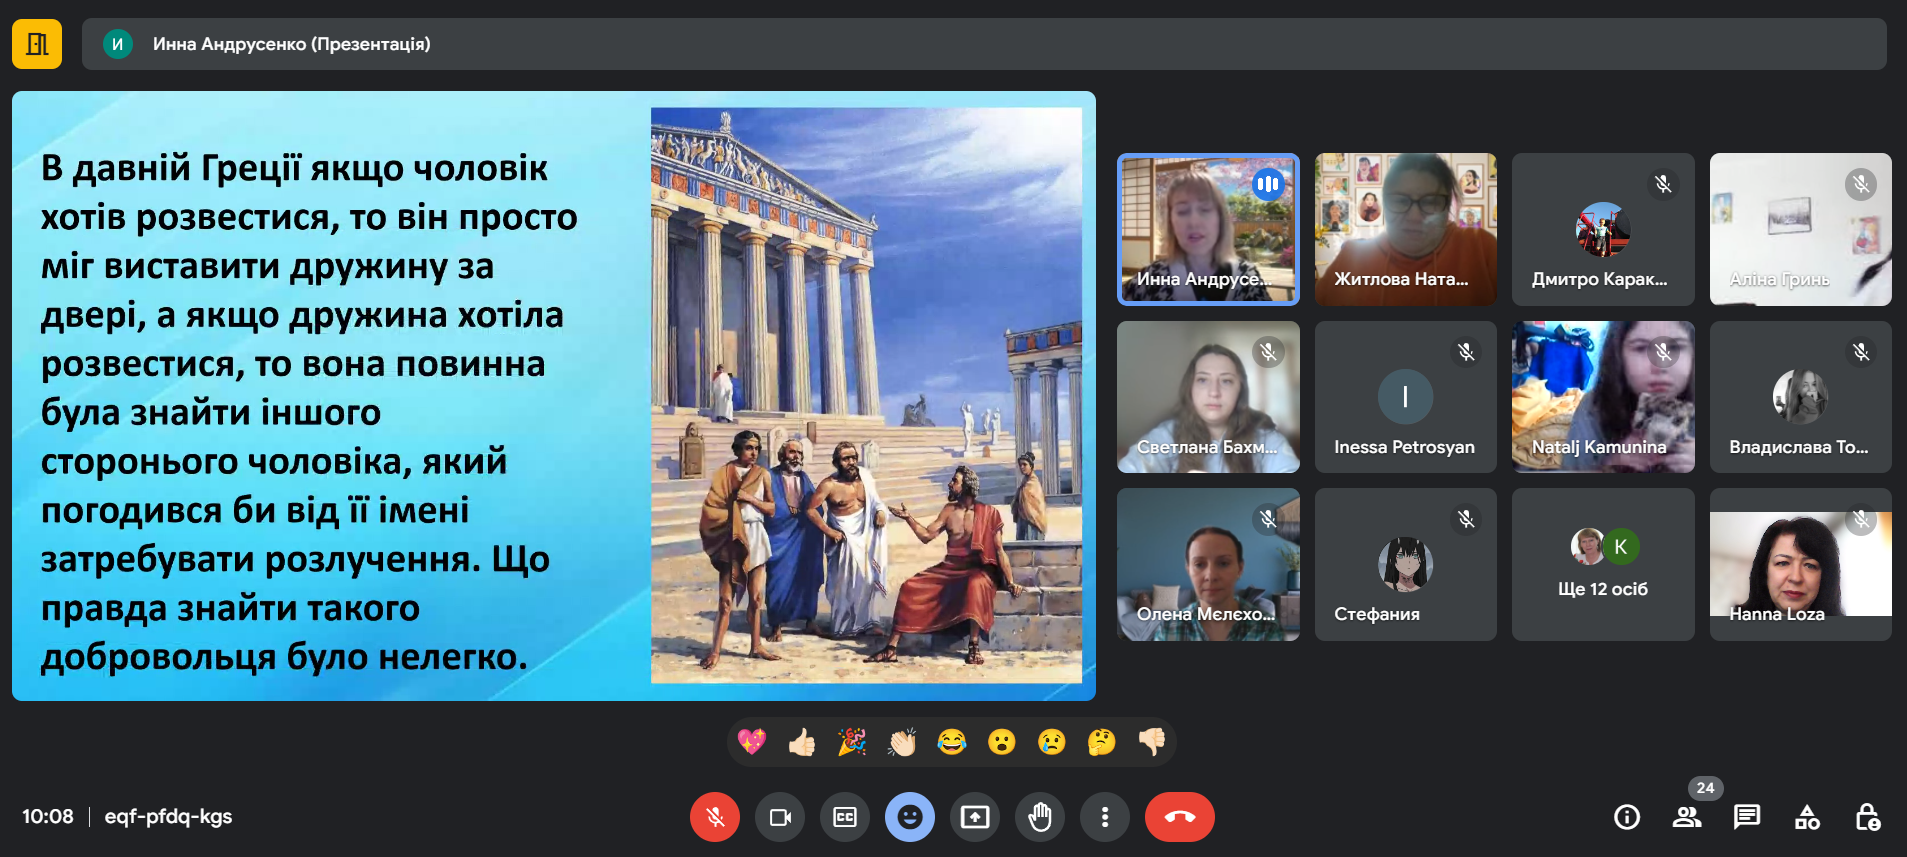1907x857 pixels.
Task: Select Hanna Loza video tile
Action: pyautogui.click(x=1800, y=565)
